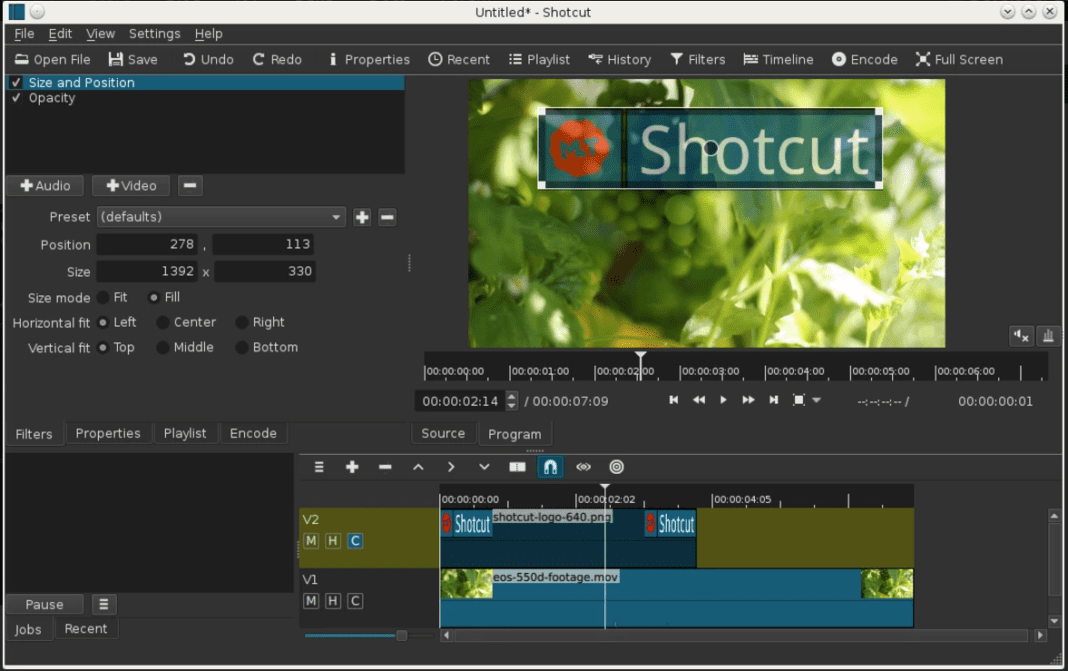Click the +Video button to add a filter
This screenshot has height=671, width=1068.
tap(130, 185)
